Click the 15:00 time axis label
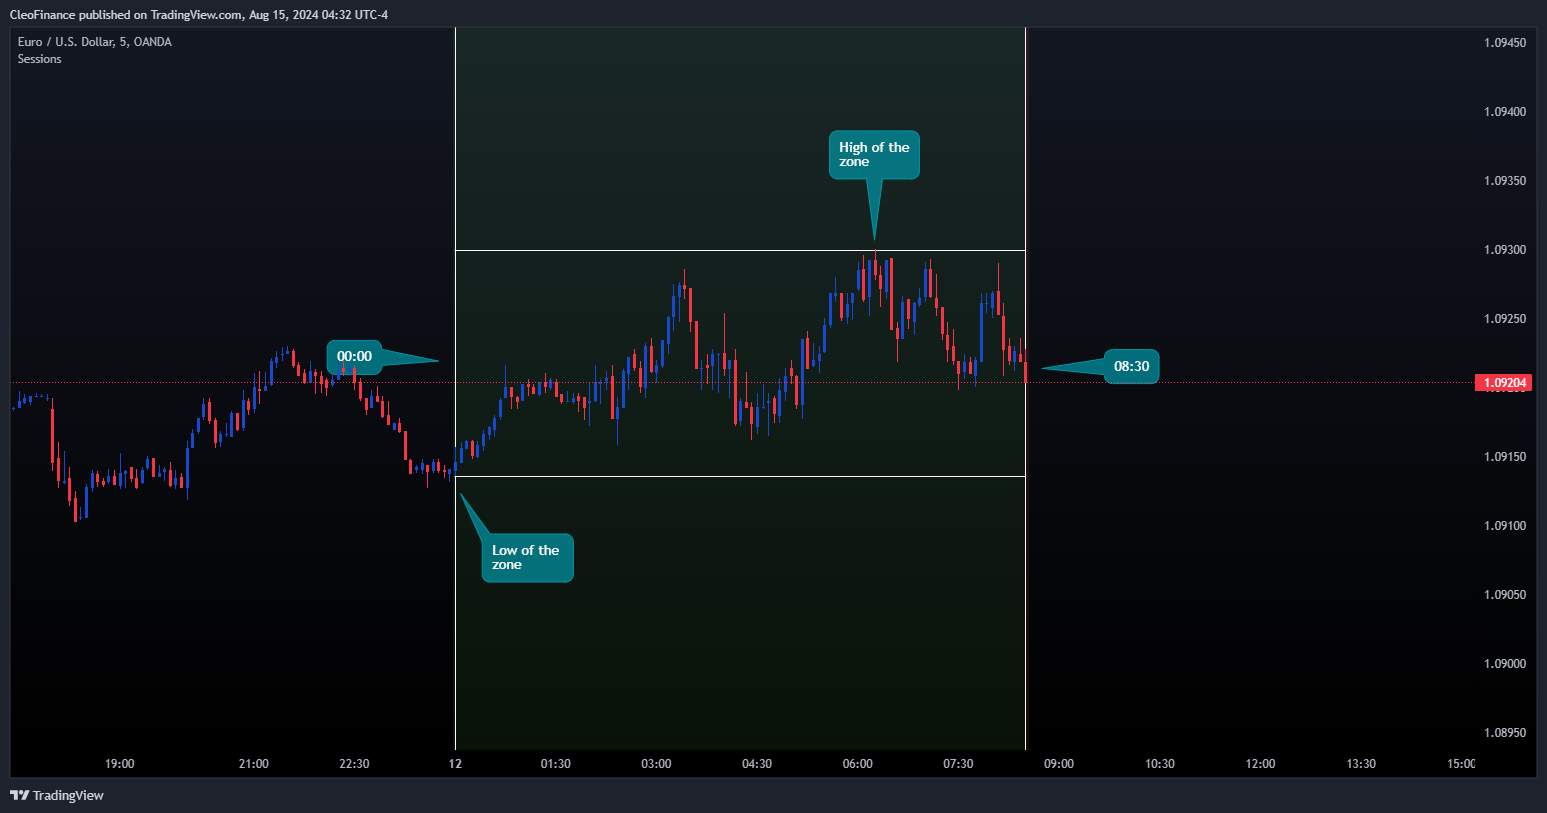Image resolution: width=1547 pixels, height=813 pixels. click(1461, 764)
